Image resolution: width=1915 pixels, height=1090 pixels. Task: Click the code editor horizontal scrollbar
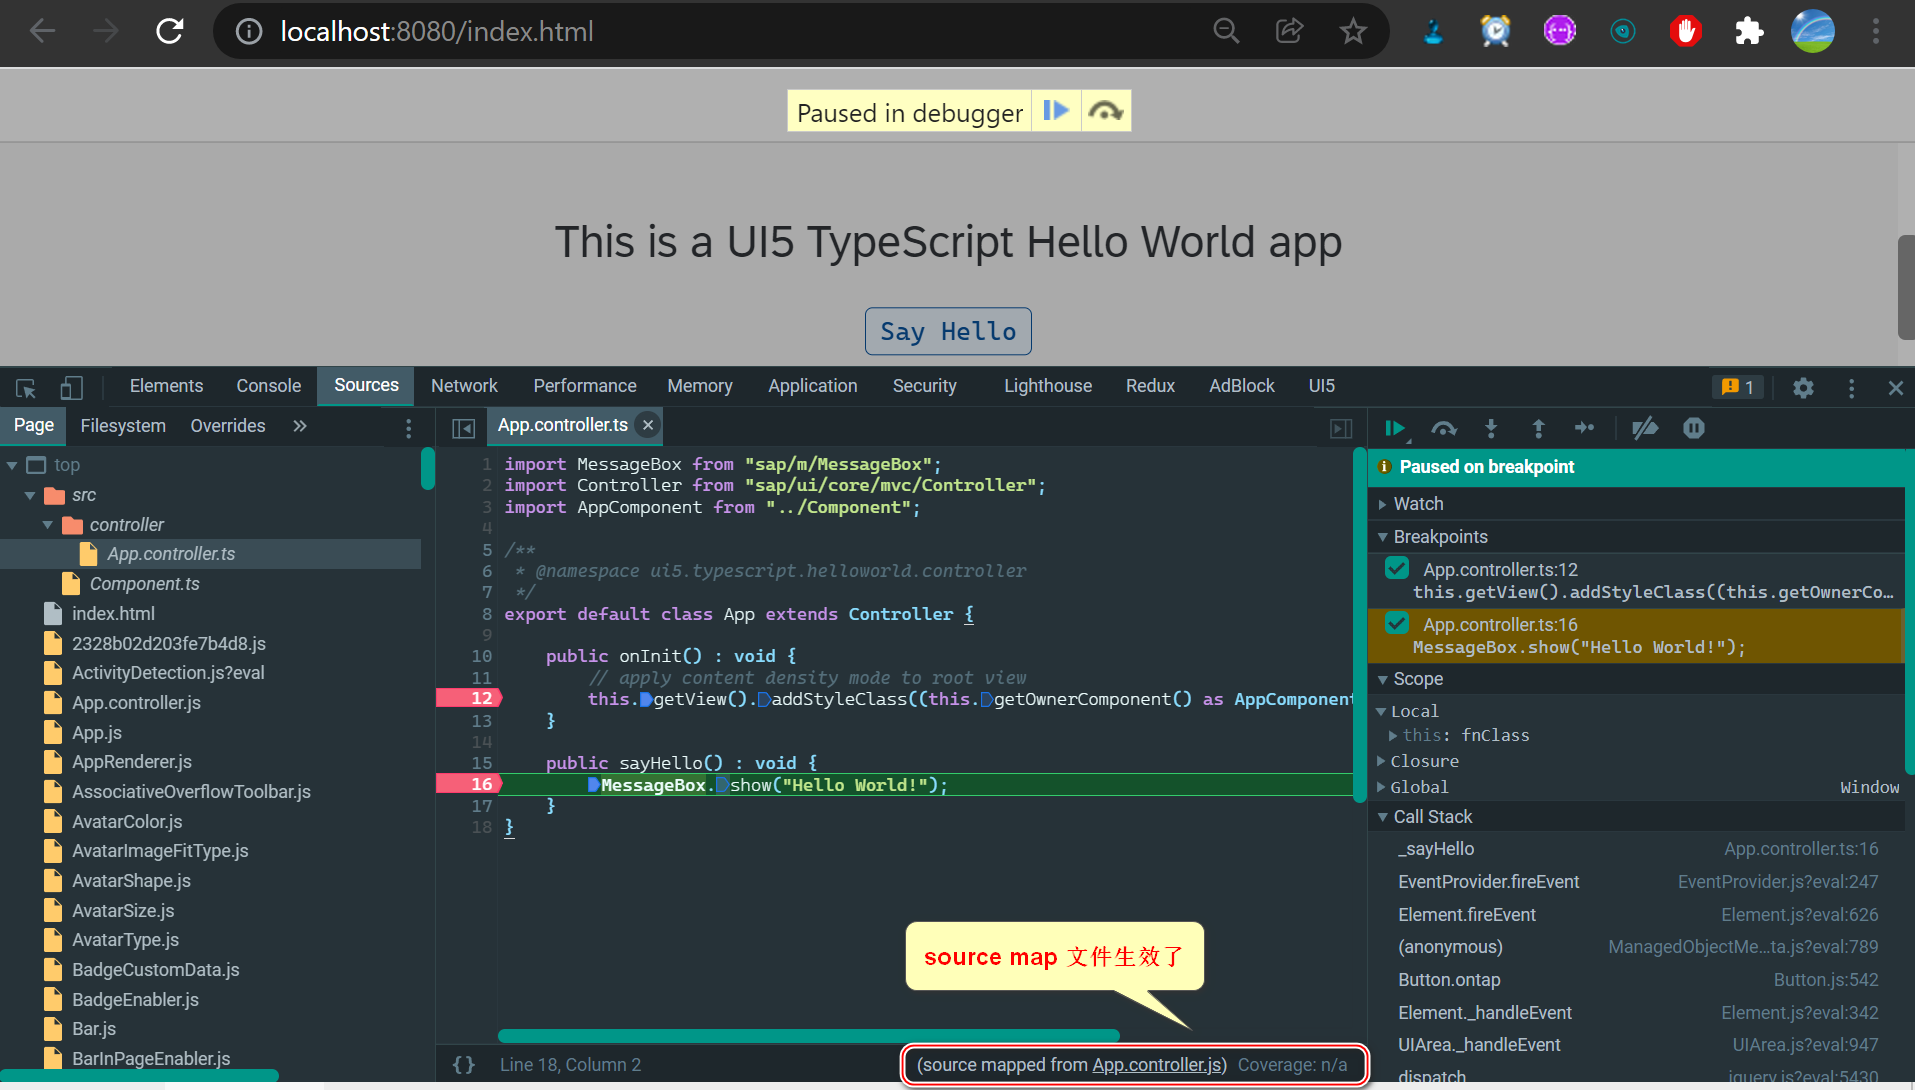point(808,1036)
